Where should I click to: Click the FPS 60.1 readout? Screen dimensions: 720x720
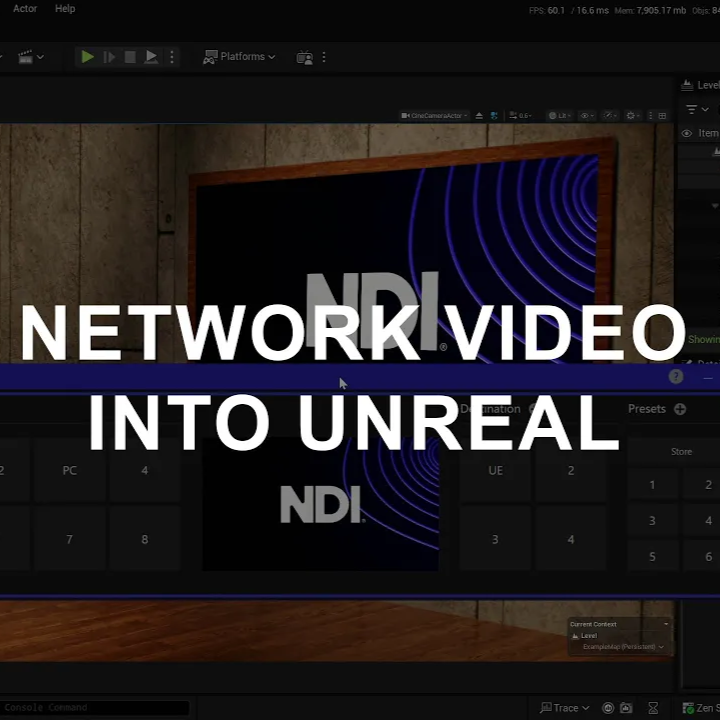547,10
